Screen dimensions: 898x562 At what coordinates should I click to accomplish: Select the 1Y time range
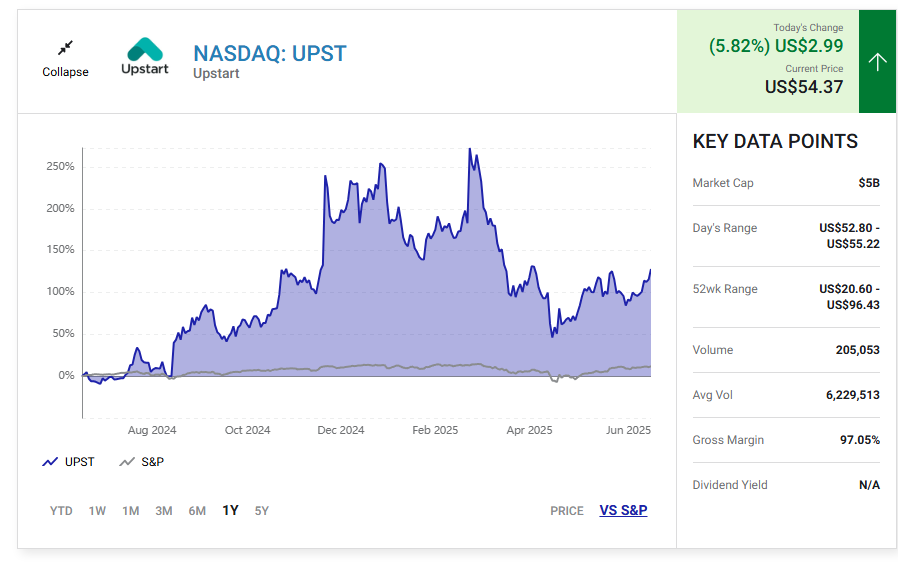(x=230, y=510)
